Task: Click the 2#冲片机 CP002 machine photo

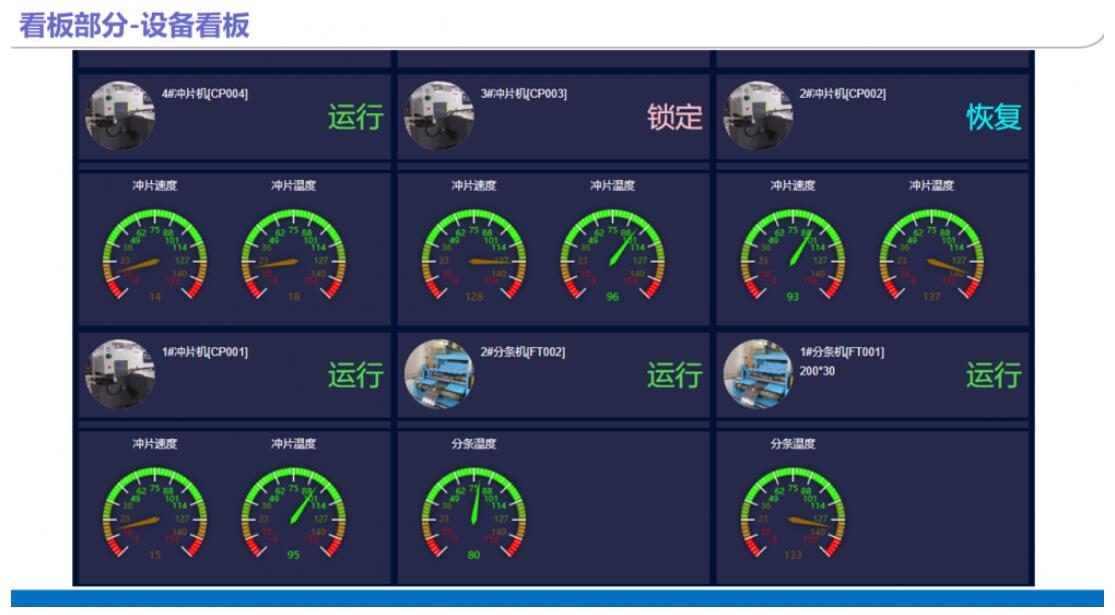Action: point(758,116)
